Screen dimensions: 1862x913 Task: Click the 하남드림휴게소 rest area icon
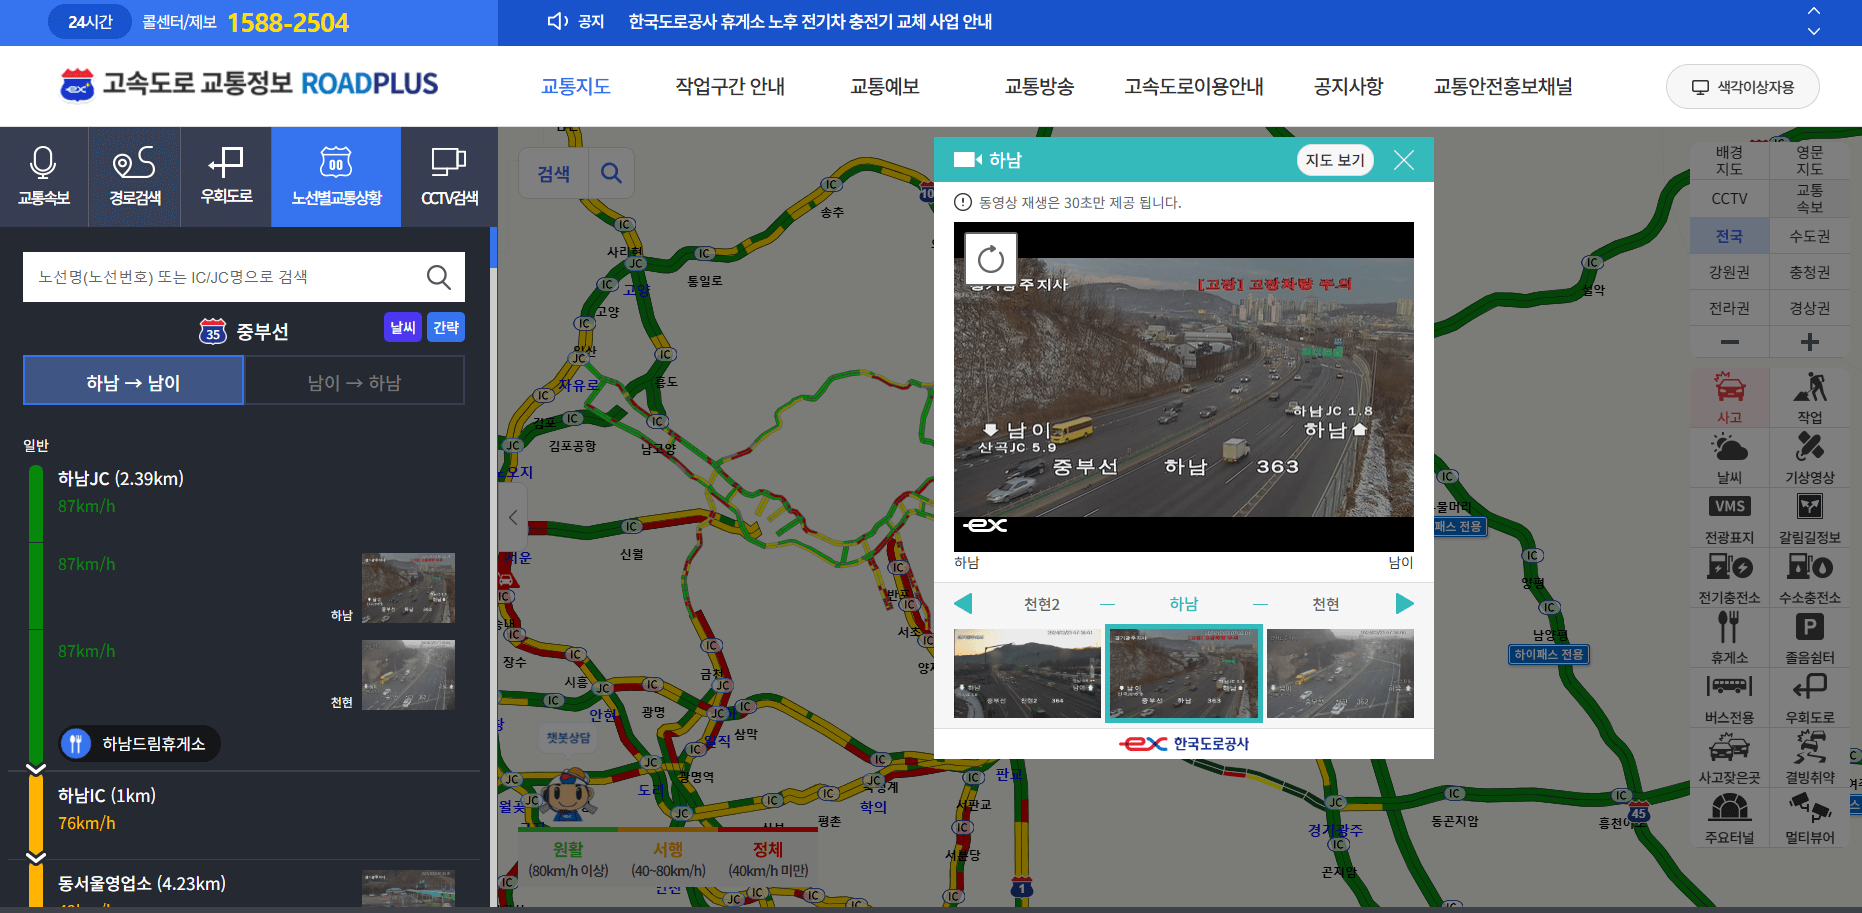click(x=76, y=743)
